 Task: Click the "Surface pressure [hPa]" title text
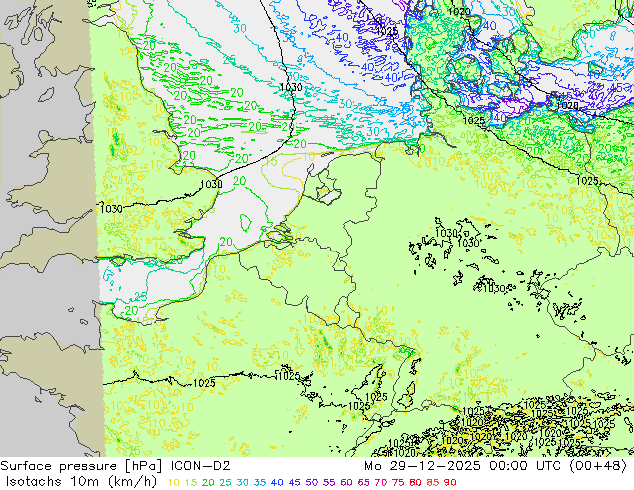[x=81, y=466]
